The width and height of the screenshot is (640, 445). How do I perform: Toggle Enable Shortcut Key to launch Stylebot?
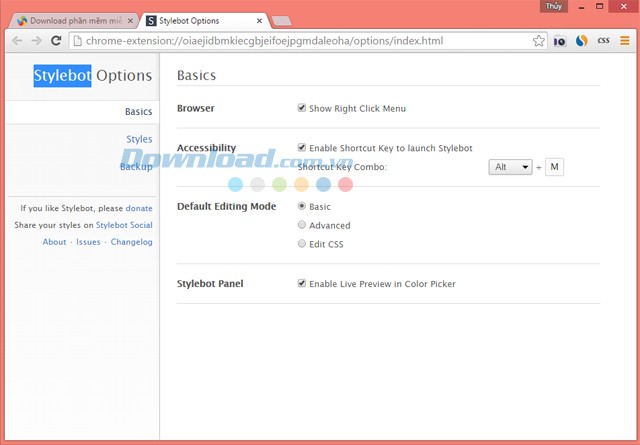click(x=302, y=148)
